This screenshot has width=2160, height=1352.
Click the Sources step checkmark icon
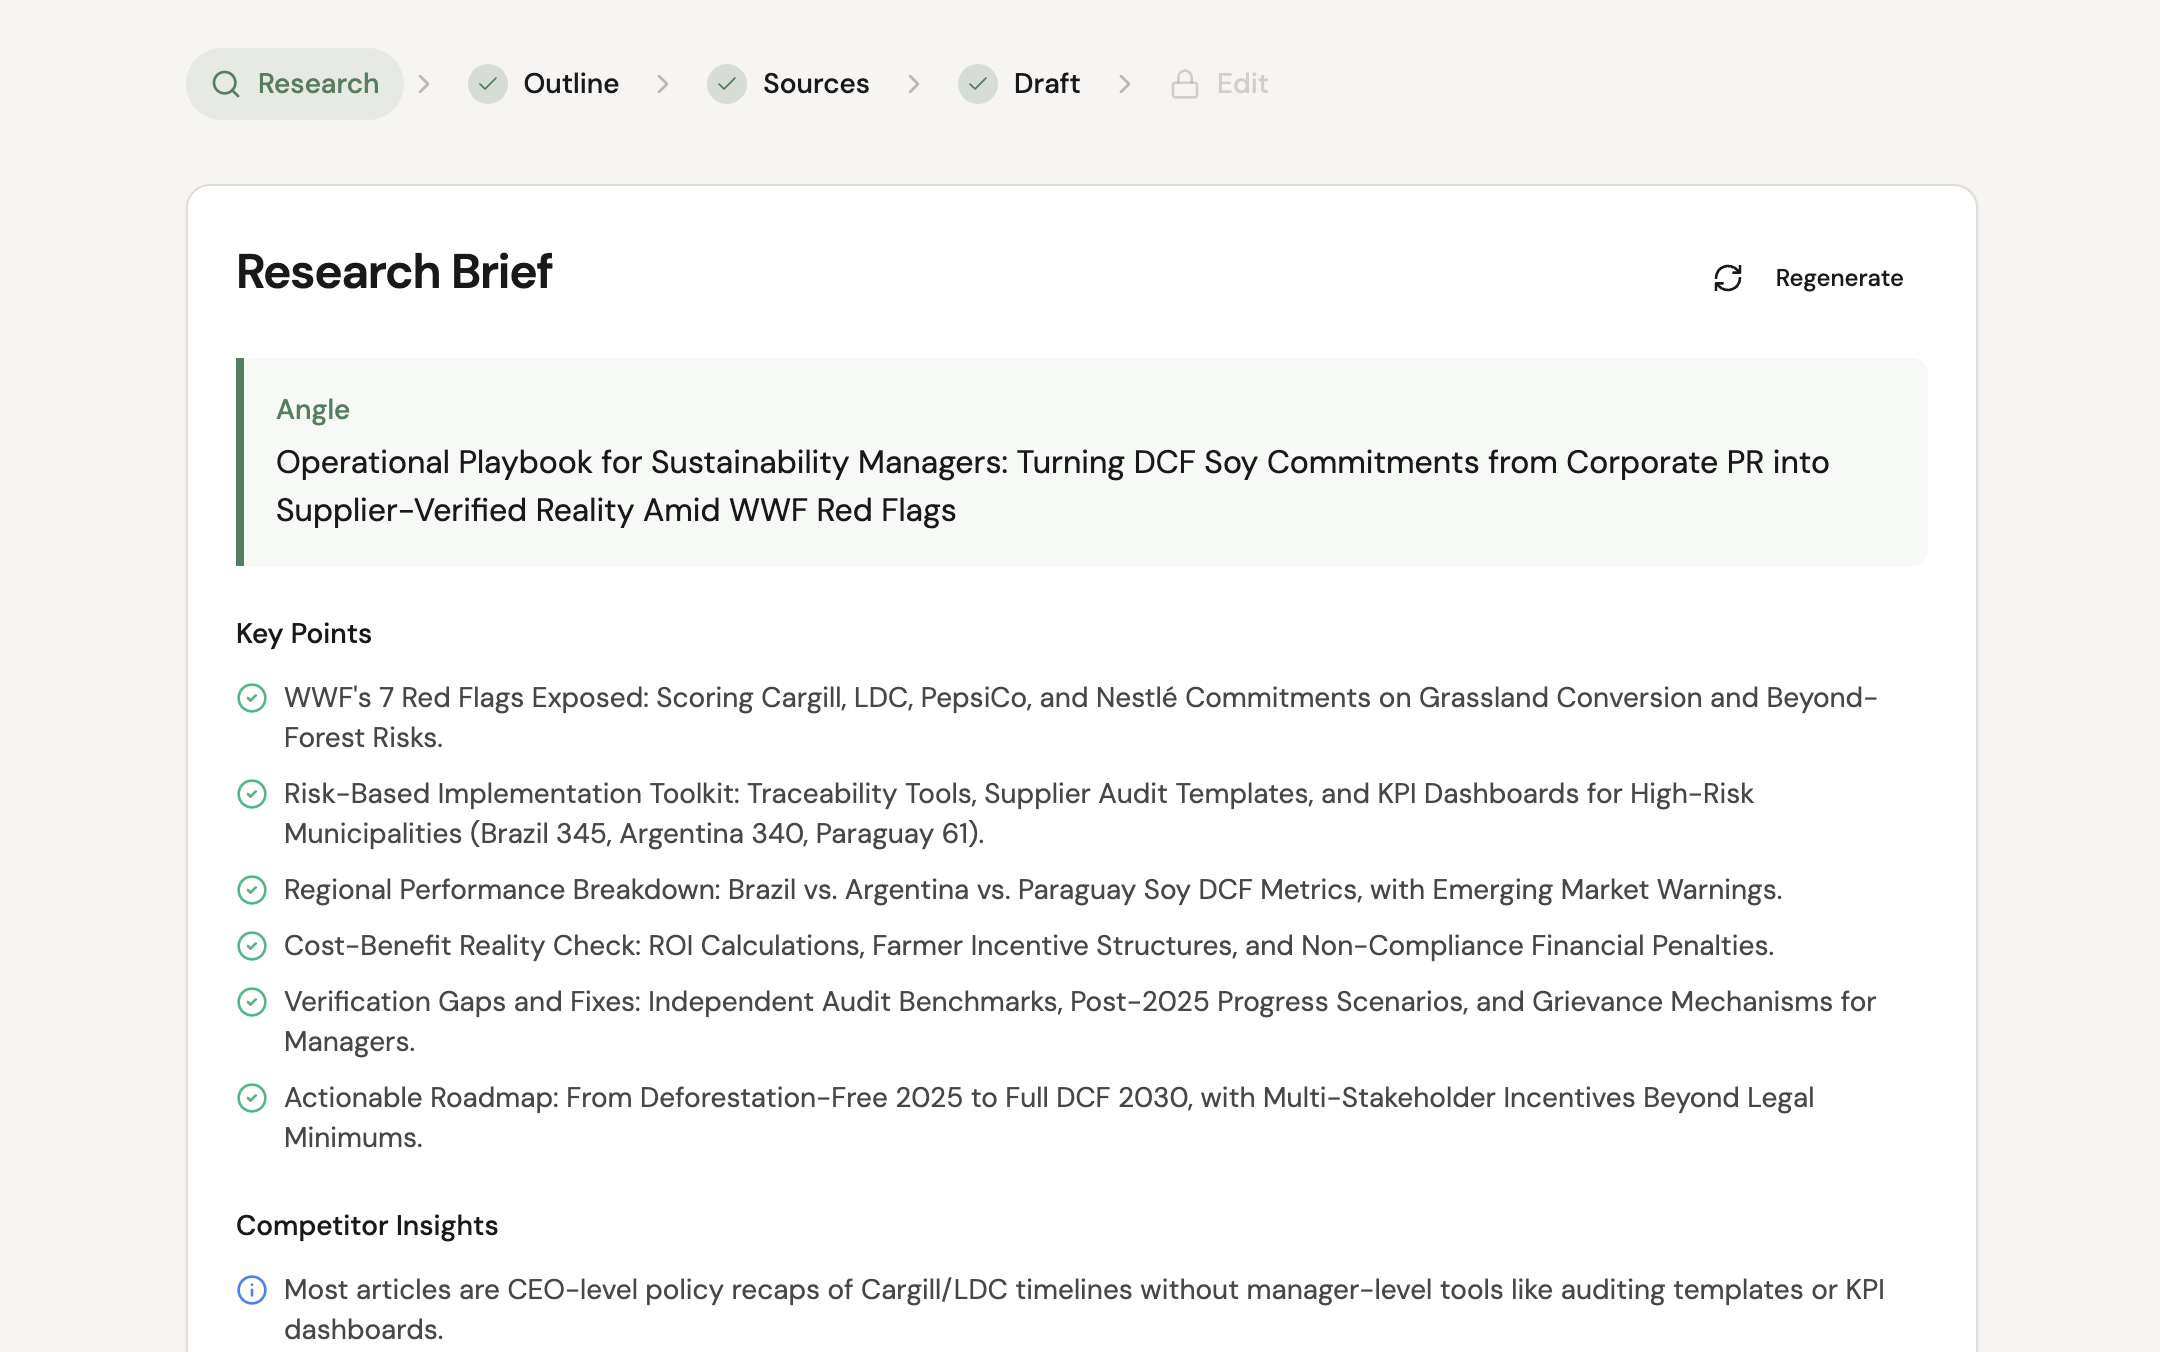727,84
